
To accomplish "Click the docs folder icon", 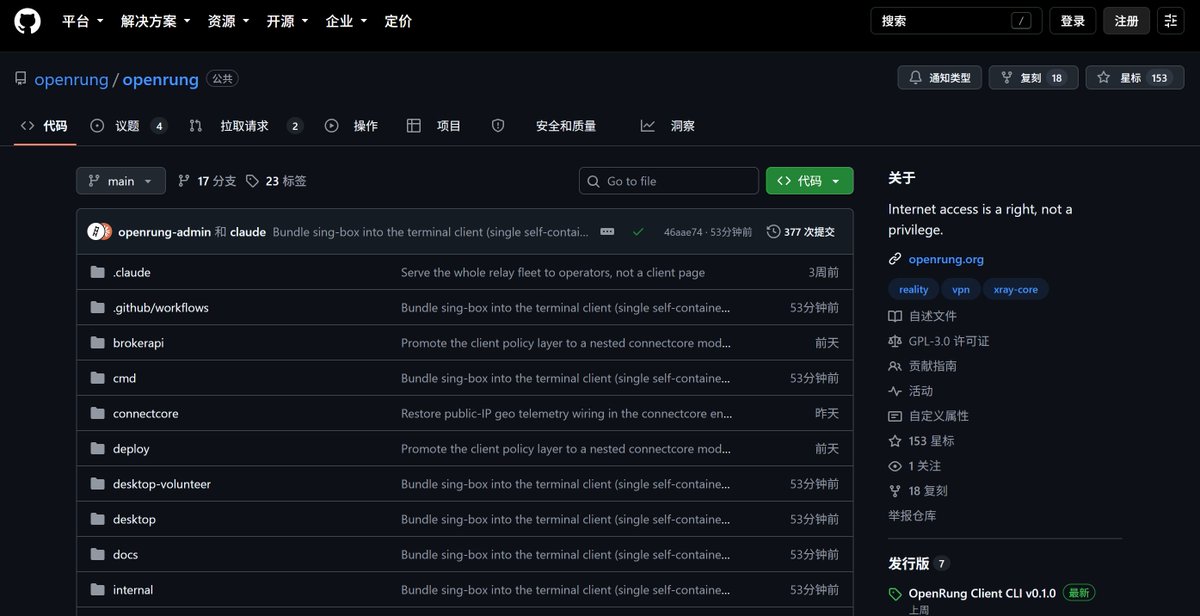I will point(97,554).
